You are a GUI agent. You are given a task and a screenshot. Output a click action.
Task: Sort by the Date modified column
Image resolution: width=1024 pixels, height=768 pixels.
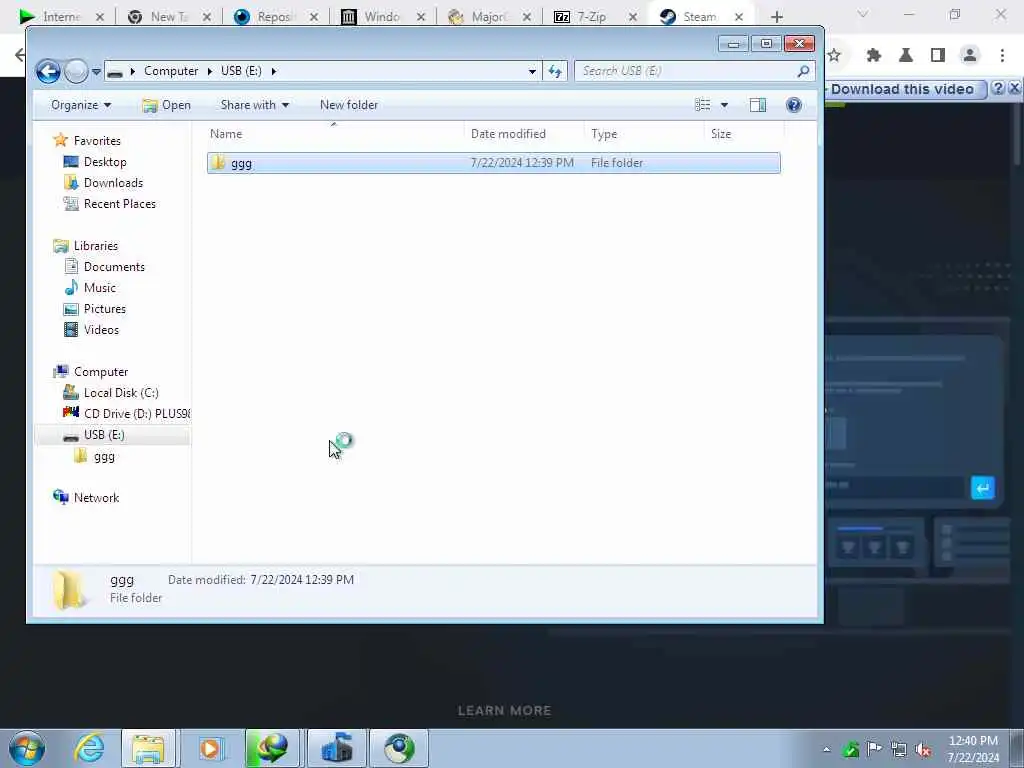coord(524,133)
